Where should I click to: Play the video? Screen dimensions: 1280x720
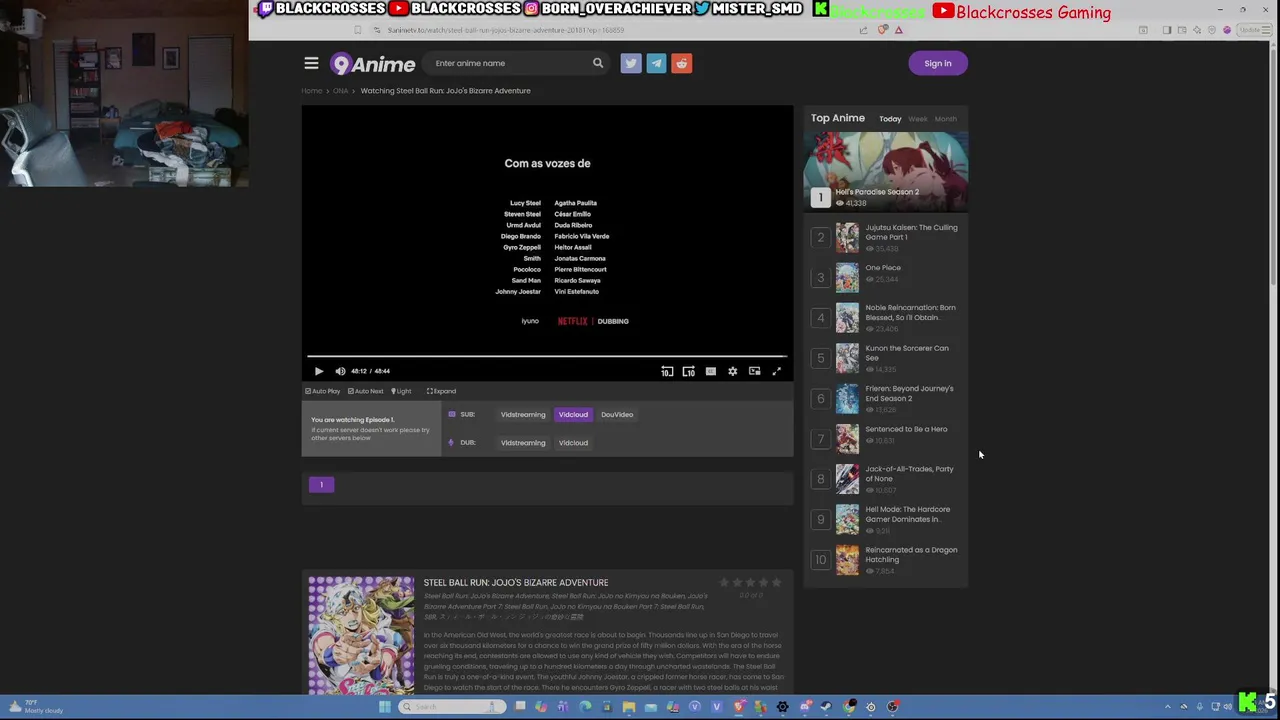(x=319, y=371)
